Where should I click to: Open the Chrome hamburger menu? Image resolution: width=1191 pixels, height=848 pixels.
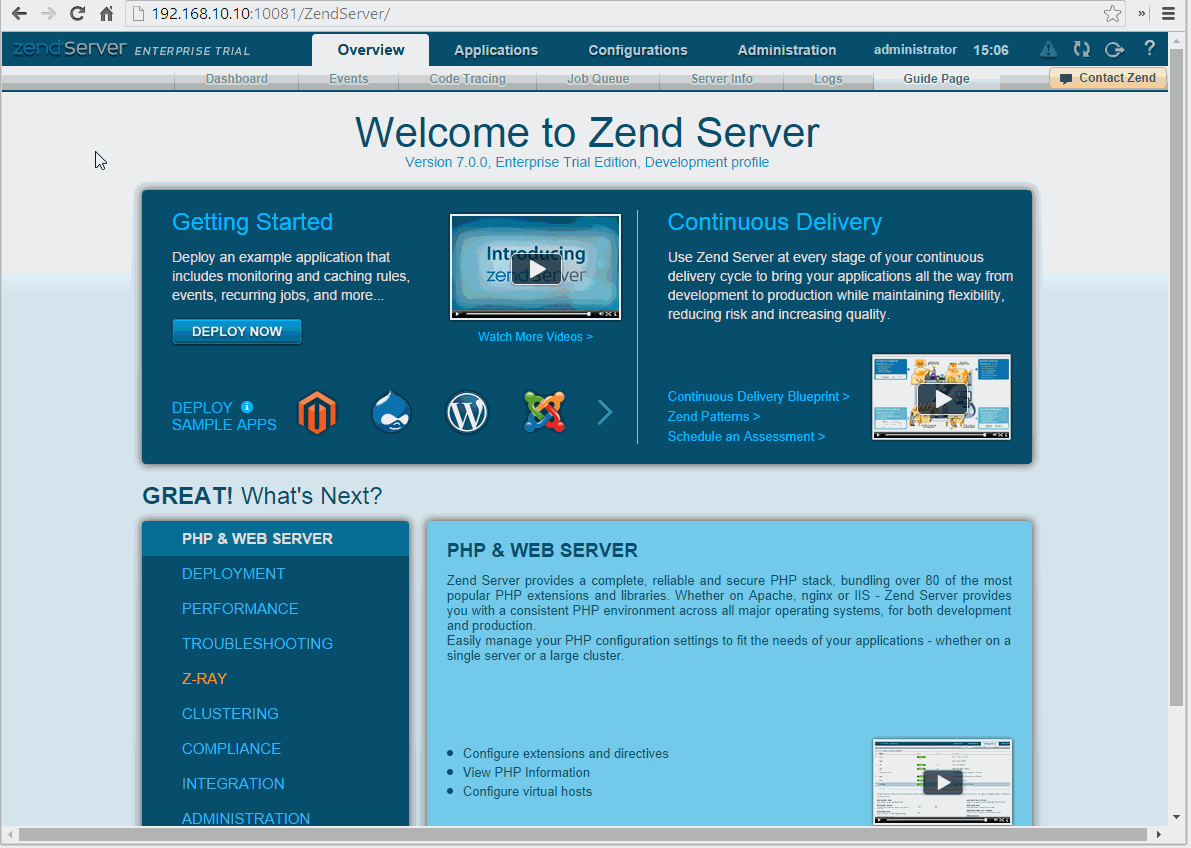(1168, 14)
